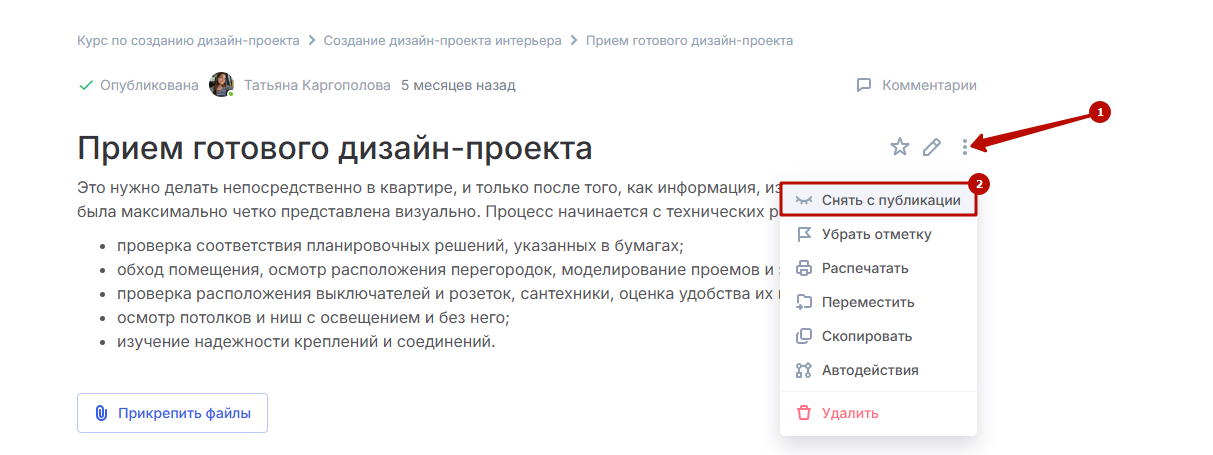Screen dimensions: 1213x455
Task: Click the closed-eye unpublish icon
Action: point(803,200)
